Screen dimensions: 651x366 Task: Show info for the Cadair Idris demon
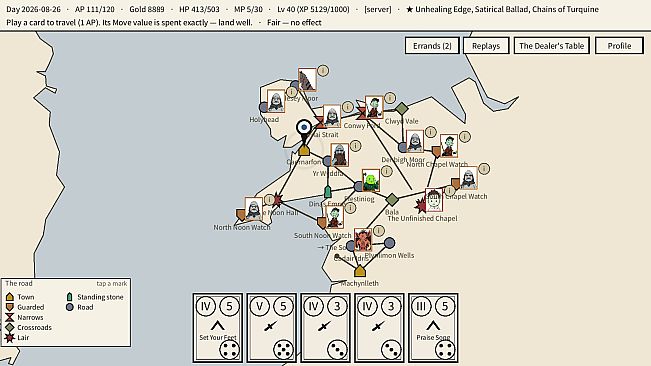click(379, 231)
